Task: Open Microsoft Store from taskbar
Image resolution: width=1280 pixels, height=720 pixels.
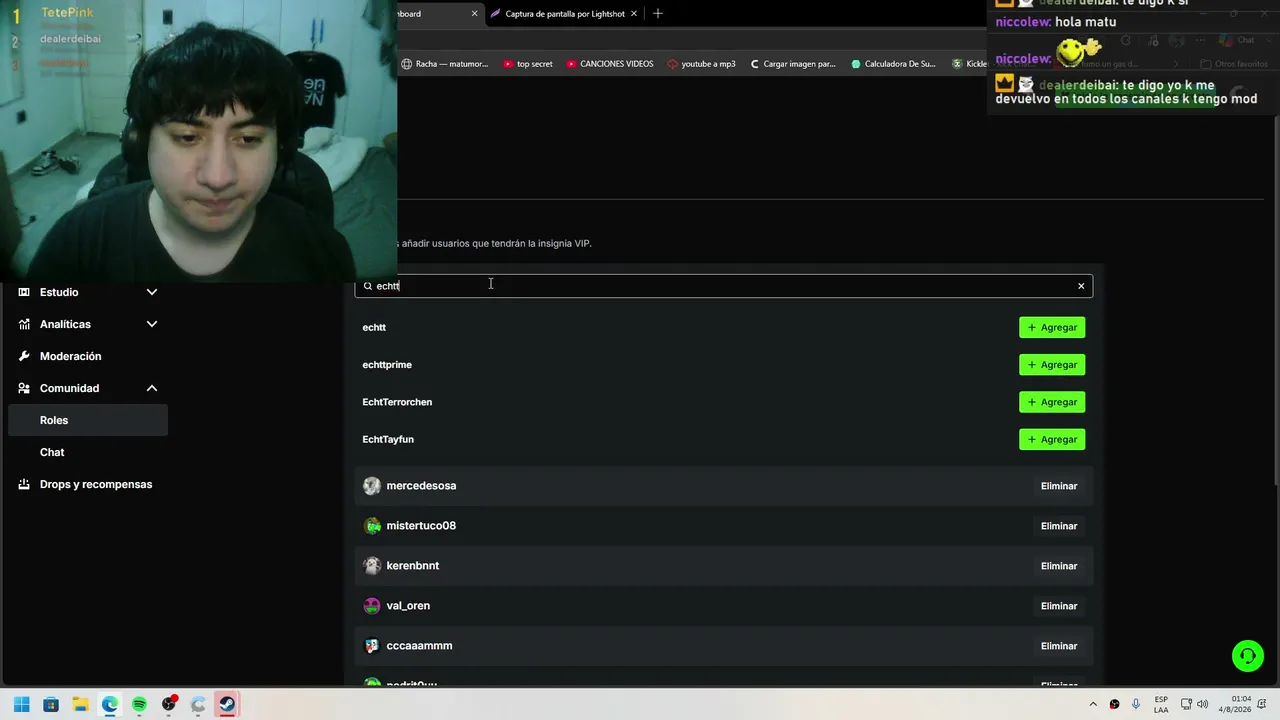Action: (x=51, y=704)
